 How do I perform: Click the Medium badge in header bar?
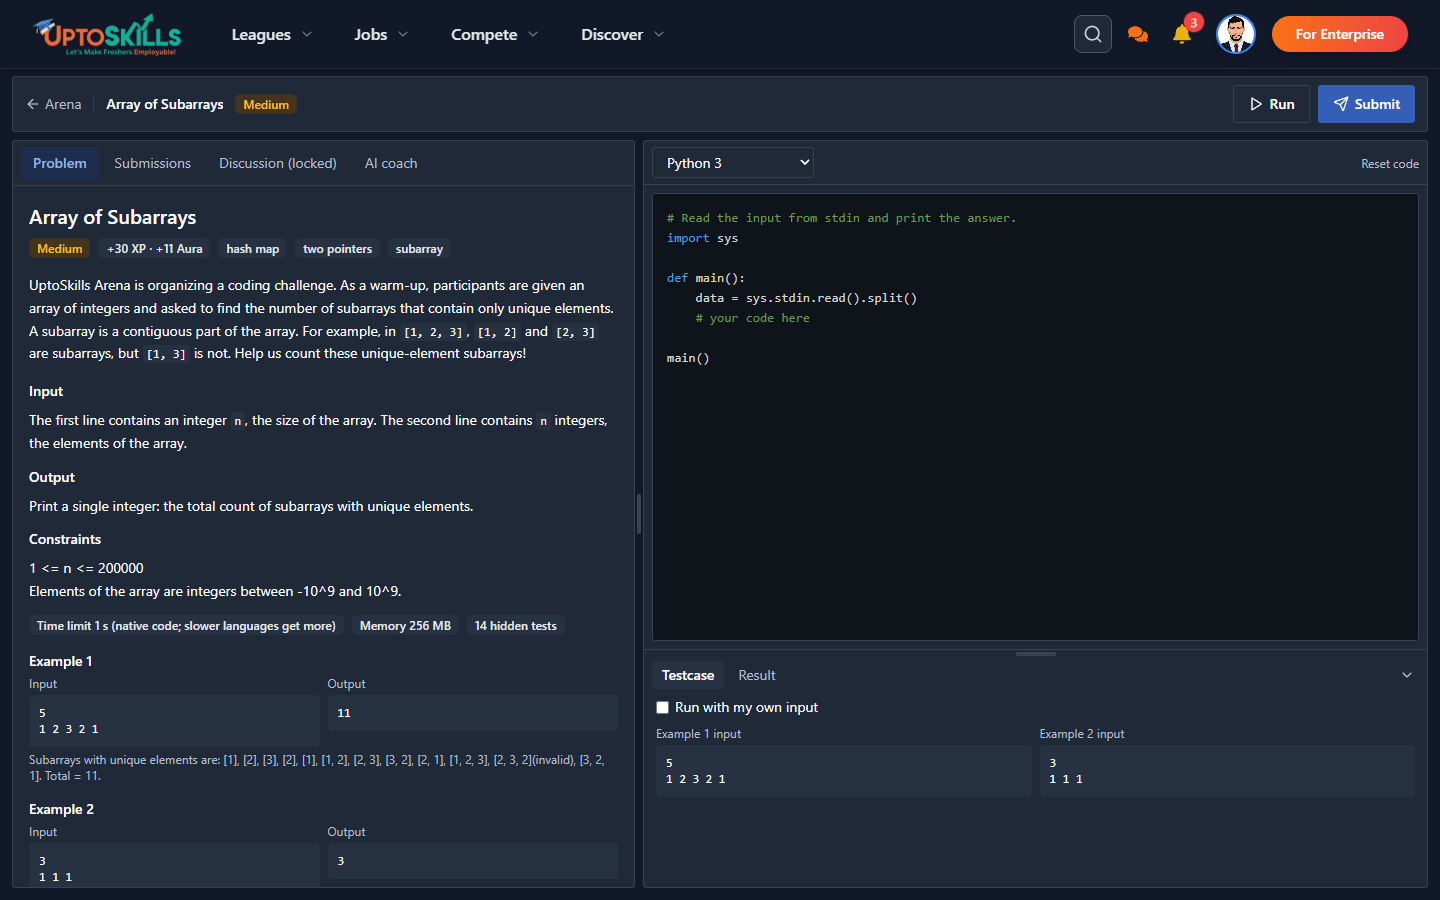(x=266, y=104)
